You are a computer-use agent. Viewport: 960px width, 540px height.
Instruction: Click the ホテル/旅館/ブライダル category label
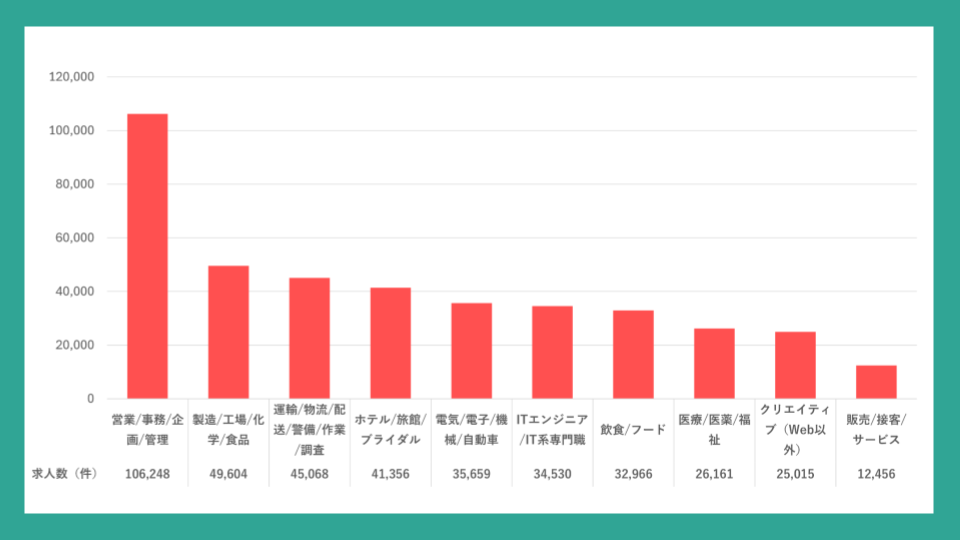(x=391, y=429)
